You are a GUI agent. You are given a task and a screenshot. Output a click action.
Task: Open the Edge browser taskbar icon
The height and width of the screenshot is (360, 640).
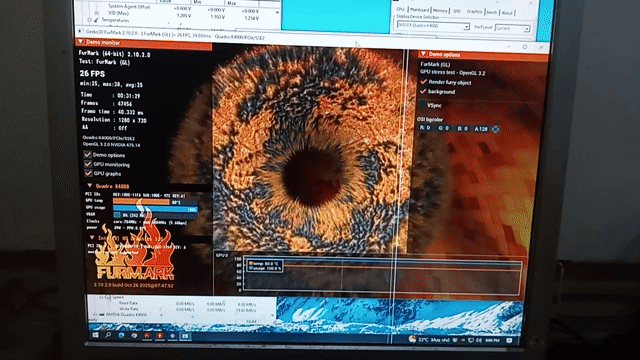point(121,335)
